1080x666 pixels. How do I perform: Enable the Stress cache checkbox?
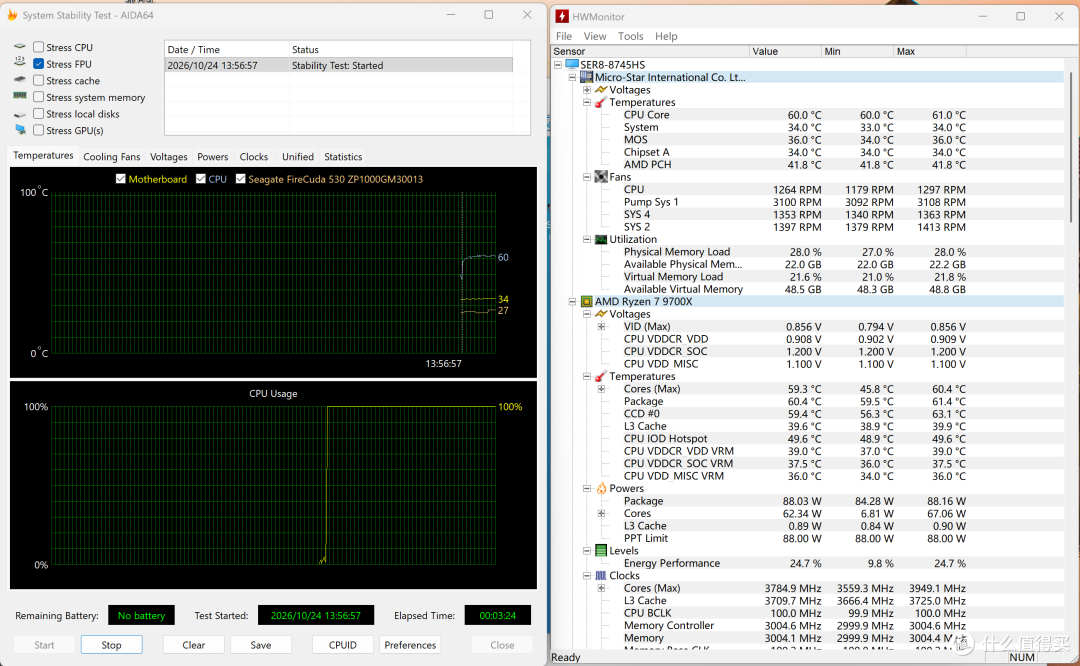[39, 80]
